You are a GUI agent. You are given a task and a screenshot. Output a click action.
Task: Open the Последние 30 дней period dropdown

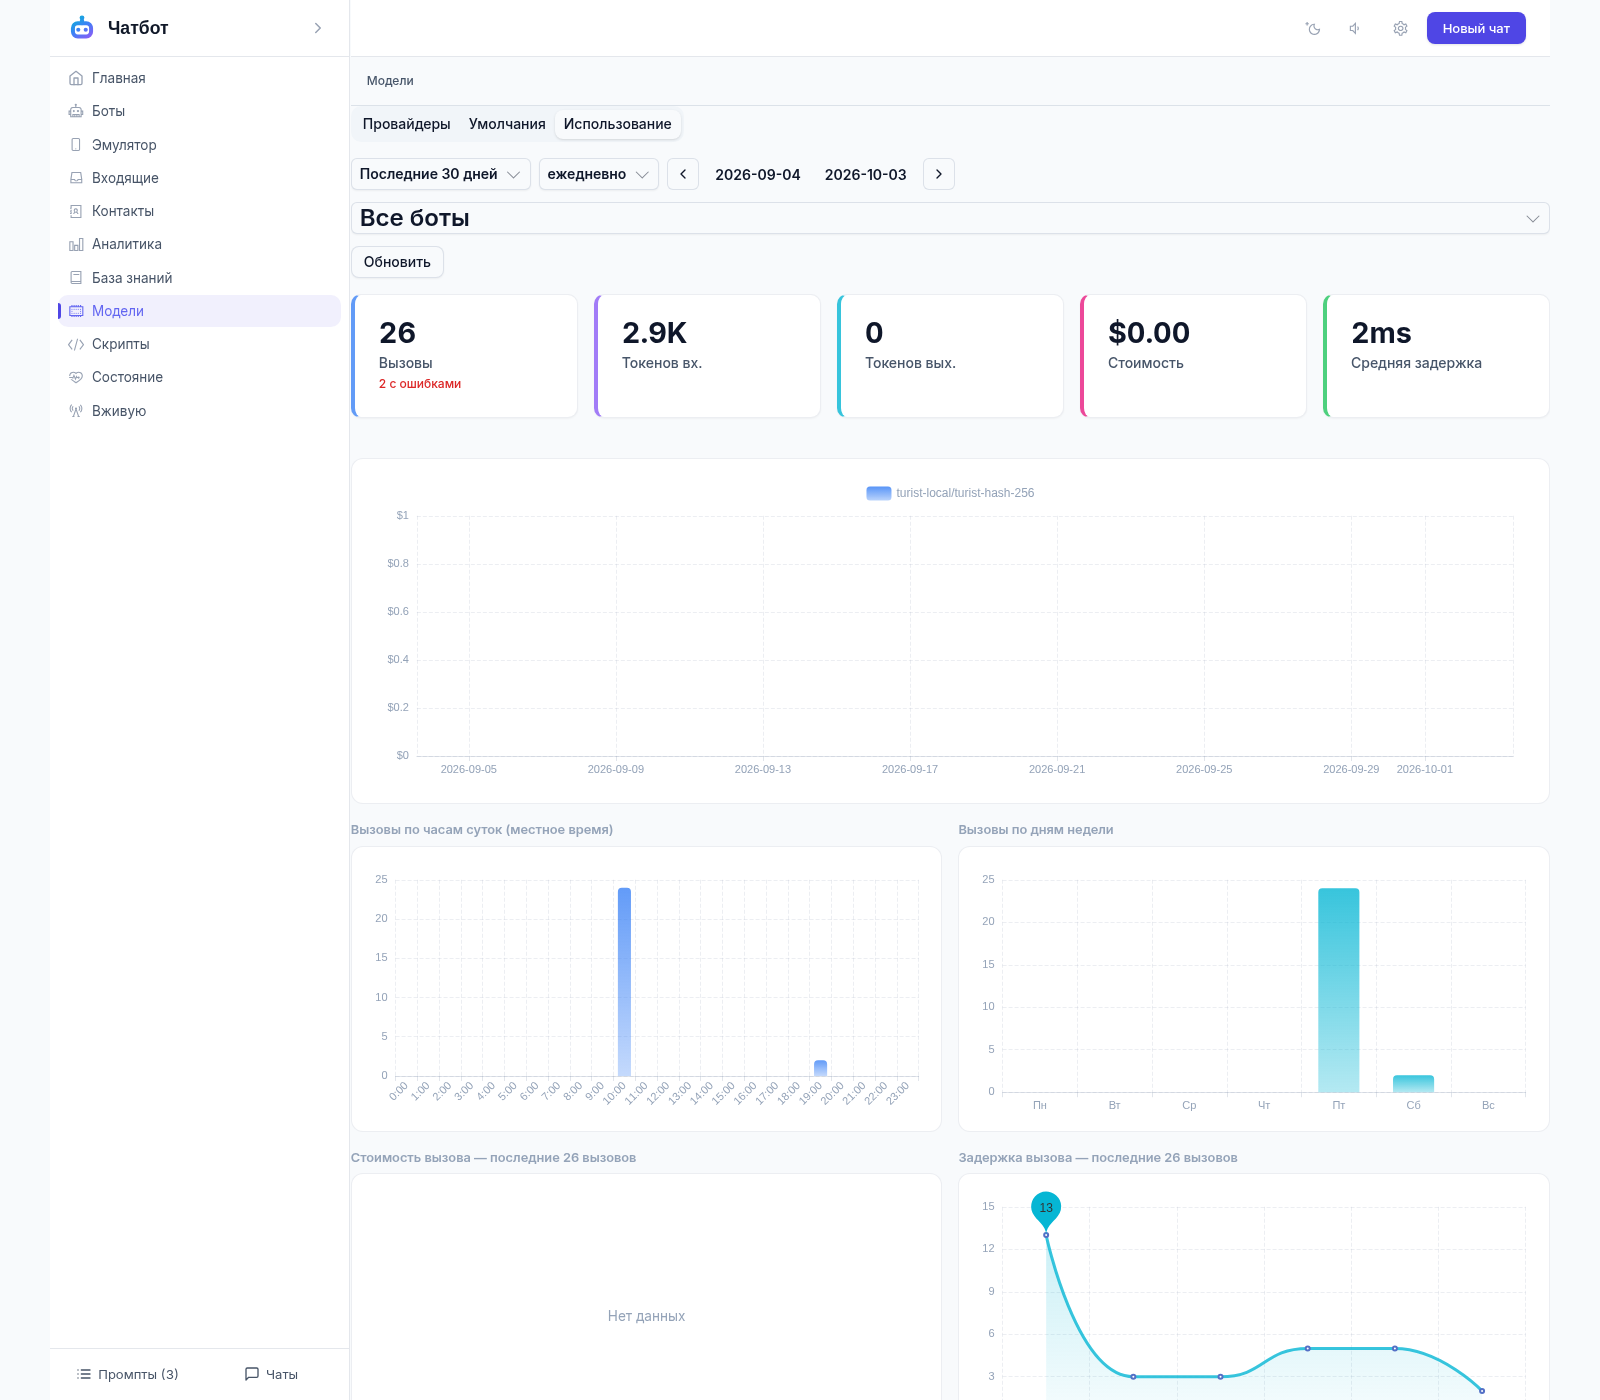(x=441, y=174)
